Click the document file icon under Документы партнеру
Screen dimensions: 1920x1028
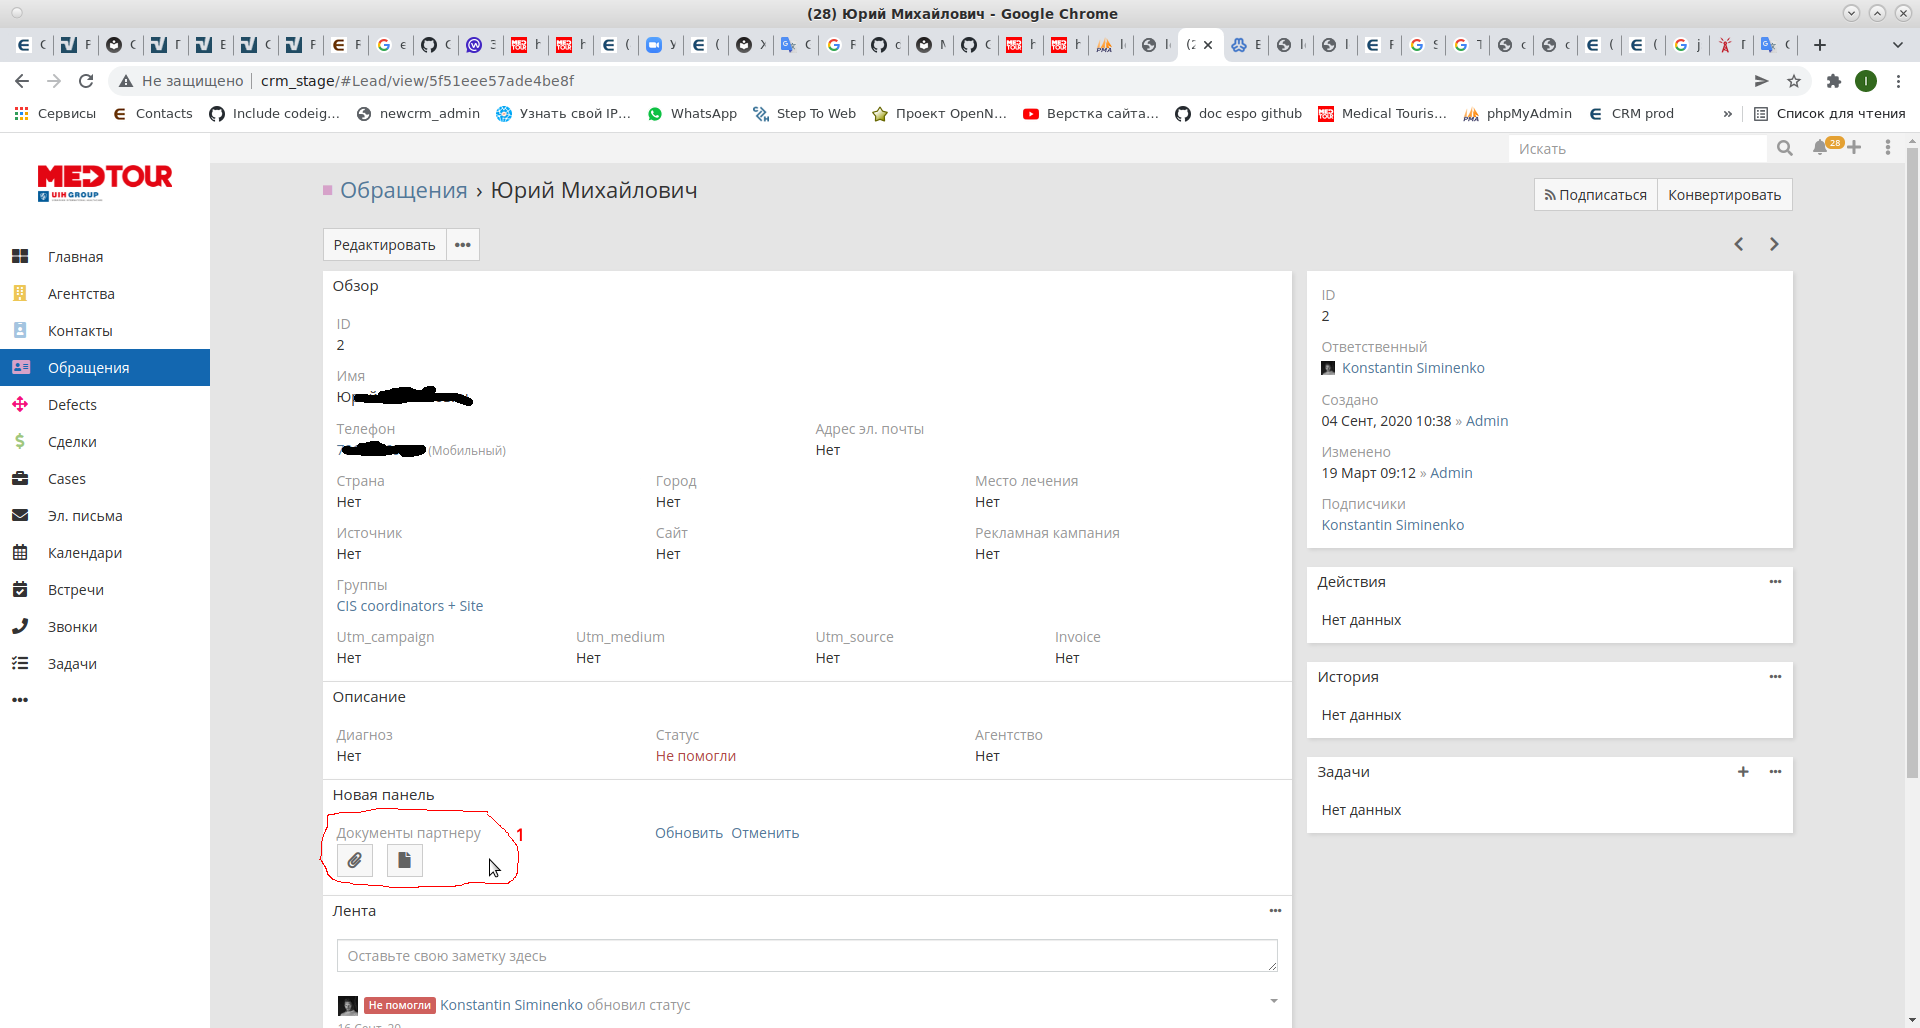(x=404, y=860)
